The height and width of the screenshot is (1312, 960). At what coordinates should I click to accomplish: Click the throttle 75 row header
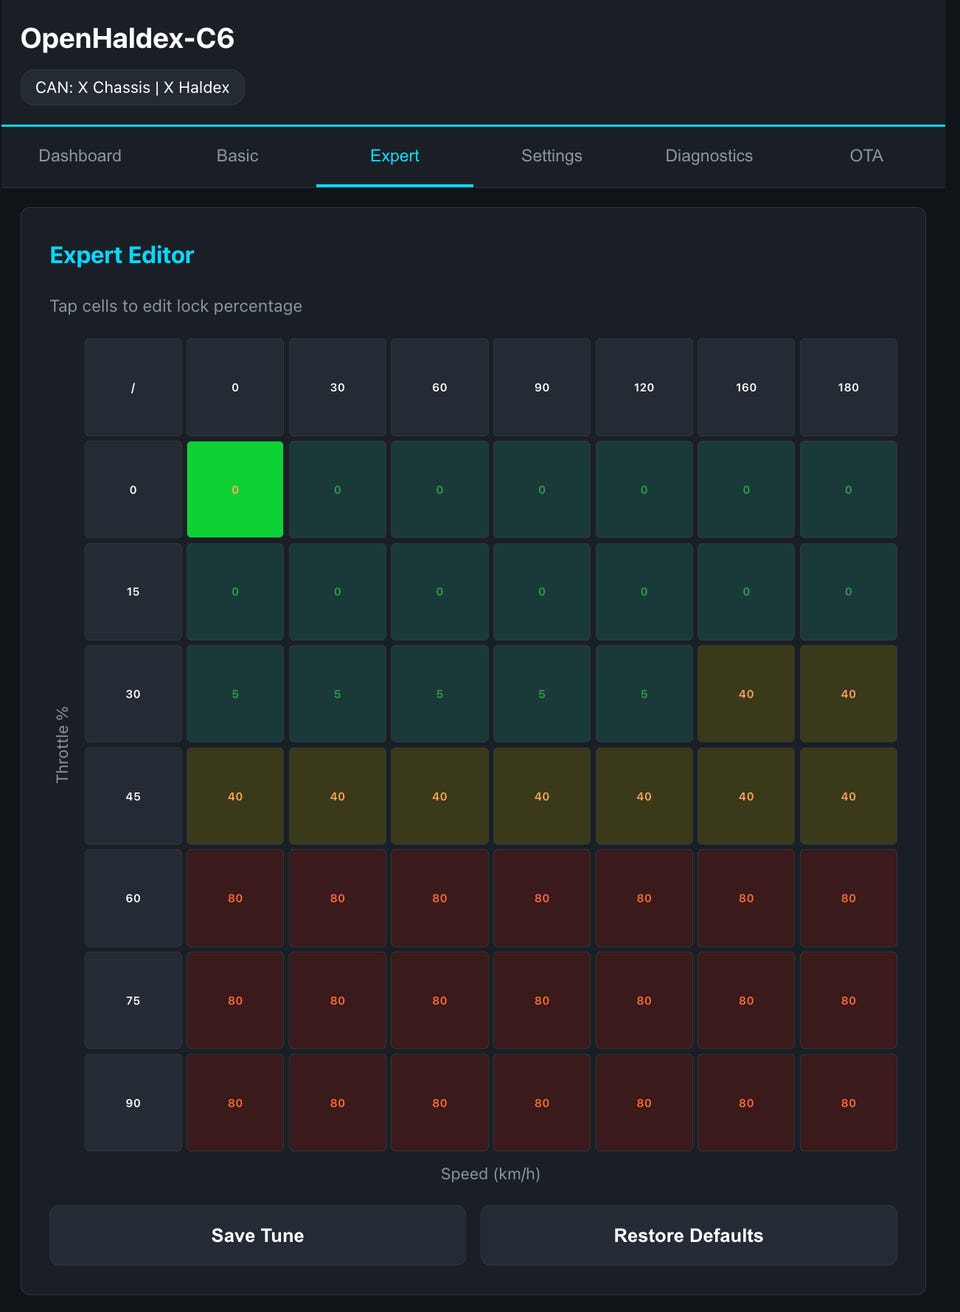click(133, 1000)
